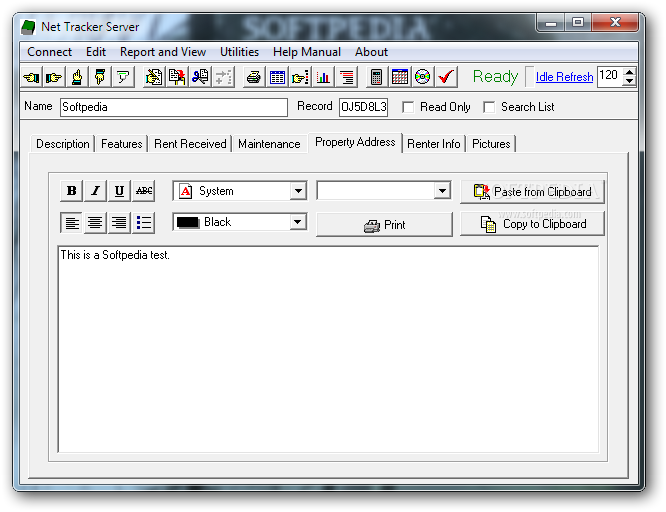
Task: Click Copy to Clipboard button
Action: pos(532,224)
